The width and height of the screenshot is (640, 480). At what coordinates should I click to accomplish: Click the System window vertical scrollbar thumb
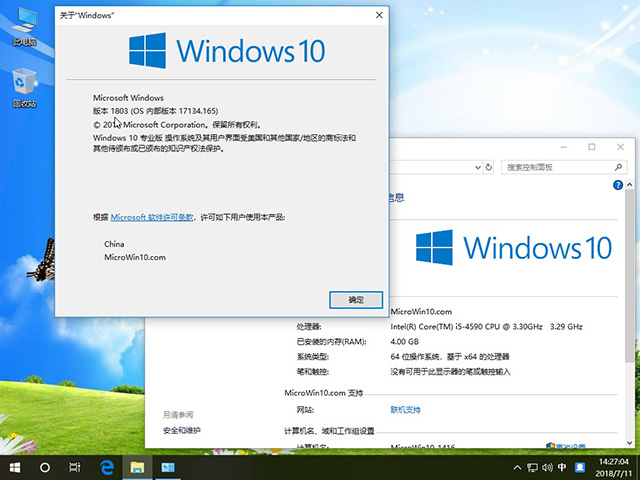[x=630, y=276]
